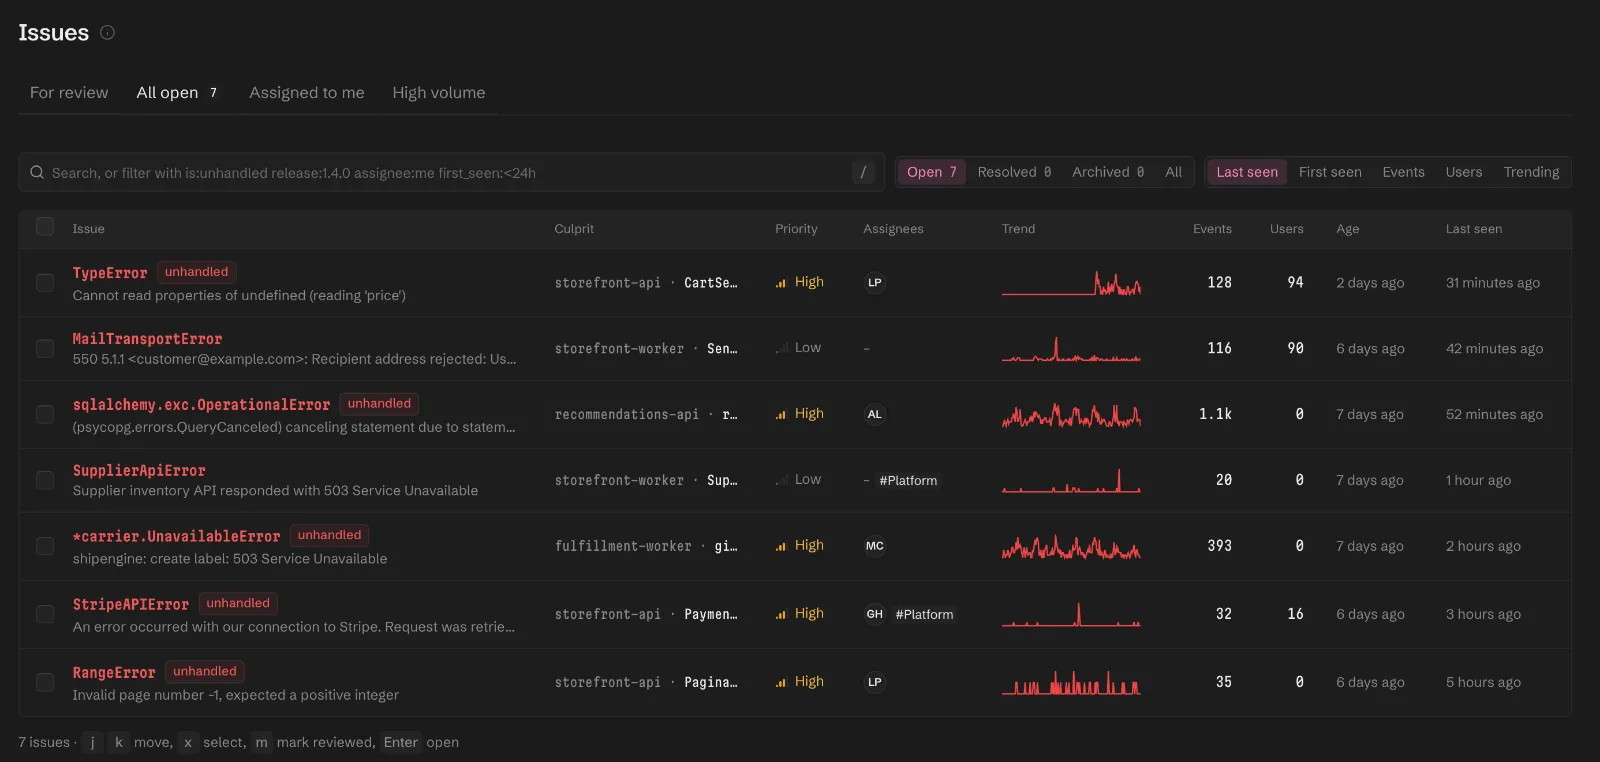Click the slash shortcut hint in search bar

863,172
